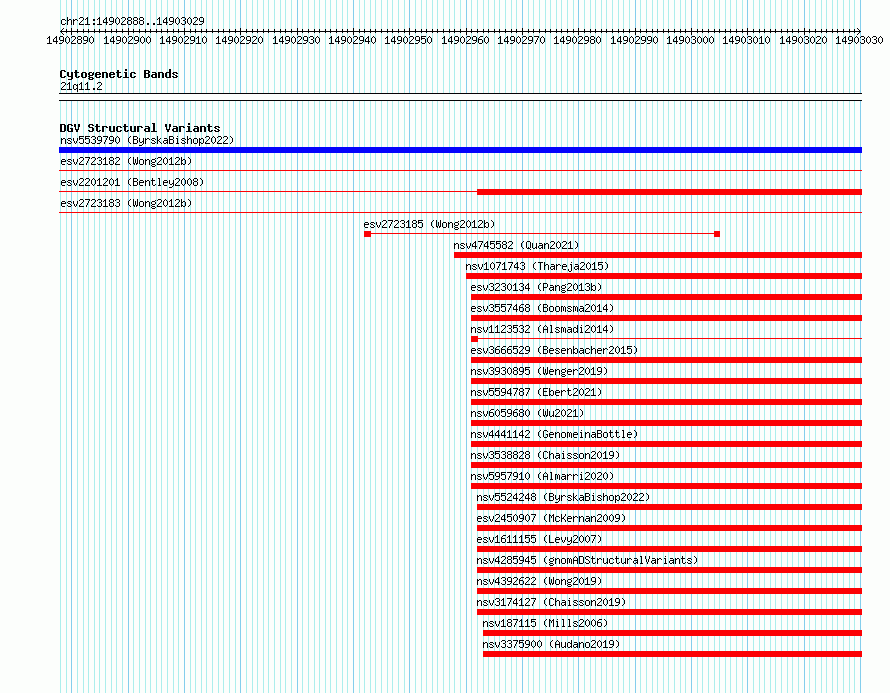Click the red bar under nsv4285945 gnomAD
Viewport: 890px width, 693px height.
click(670, 570)
